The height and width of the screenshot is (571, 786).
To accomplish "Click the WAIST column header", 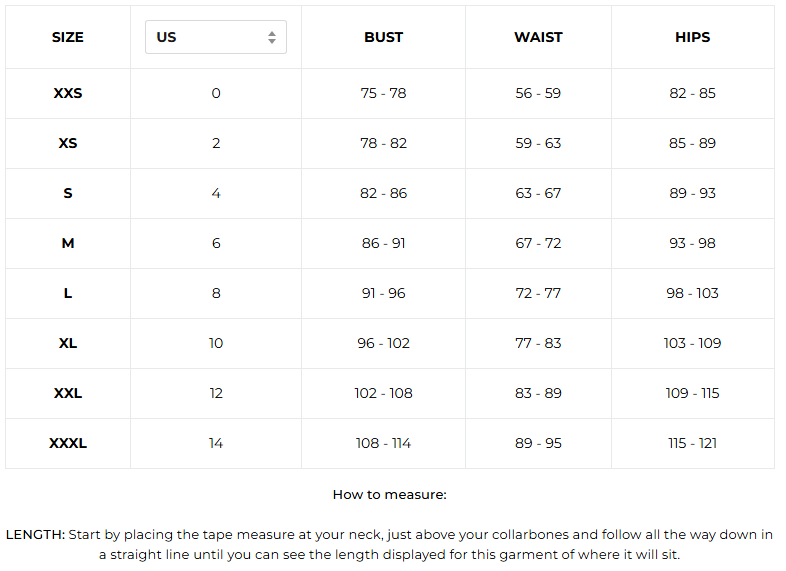I will pyautogui.click(x=538, y=37).
